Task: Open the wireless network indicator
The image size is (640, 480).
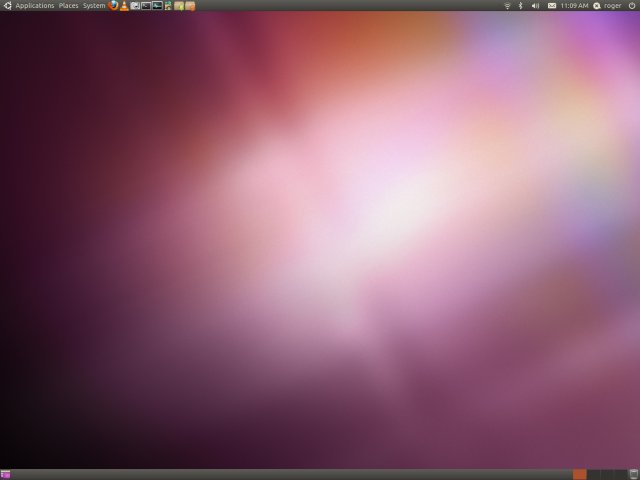Action: (507, 6)
